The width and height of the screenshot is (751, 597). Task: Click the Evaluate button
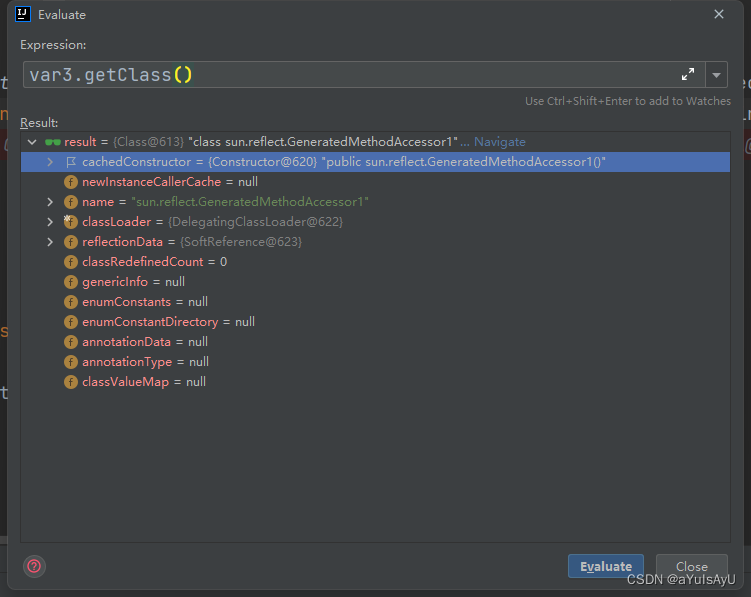[x=606, y=566]
